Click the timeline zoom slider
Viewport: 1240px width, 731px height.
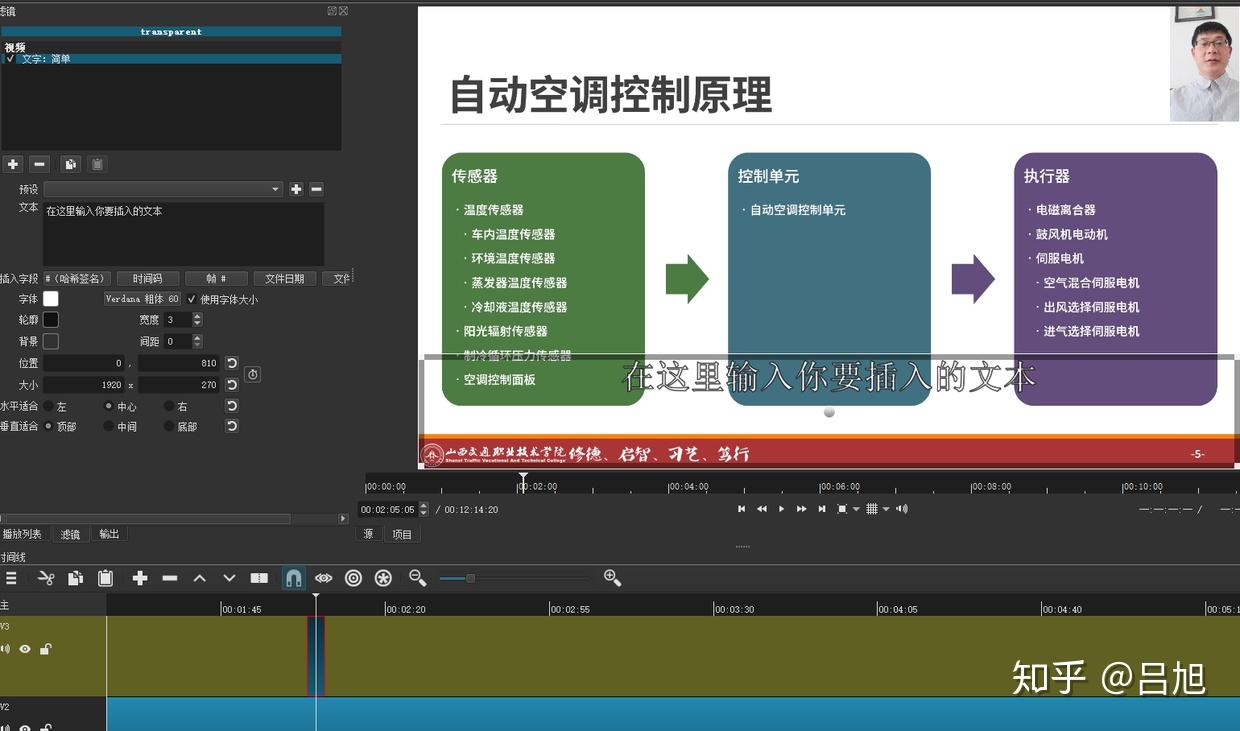[513, 578]
